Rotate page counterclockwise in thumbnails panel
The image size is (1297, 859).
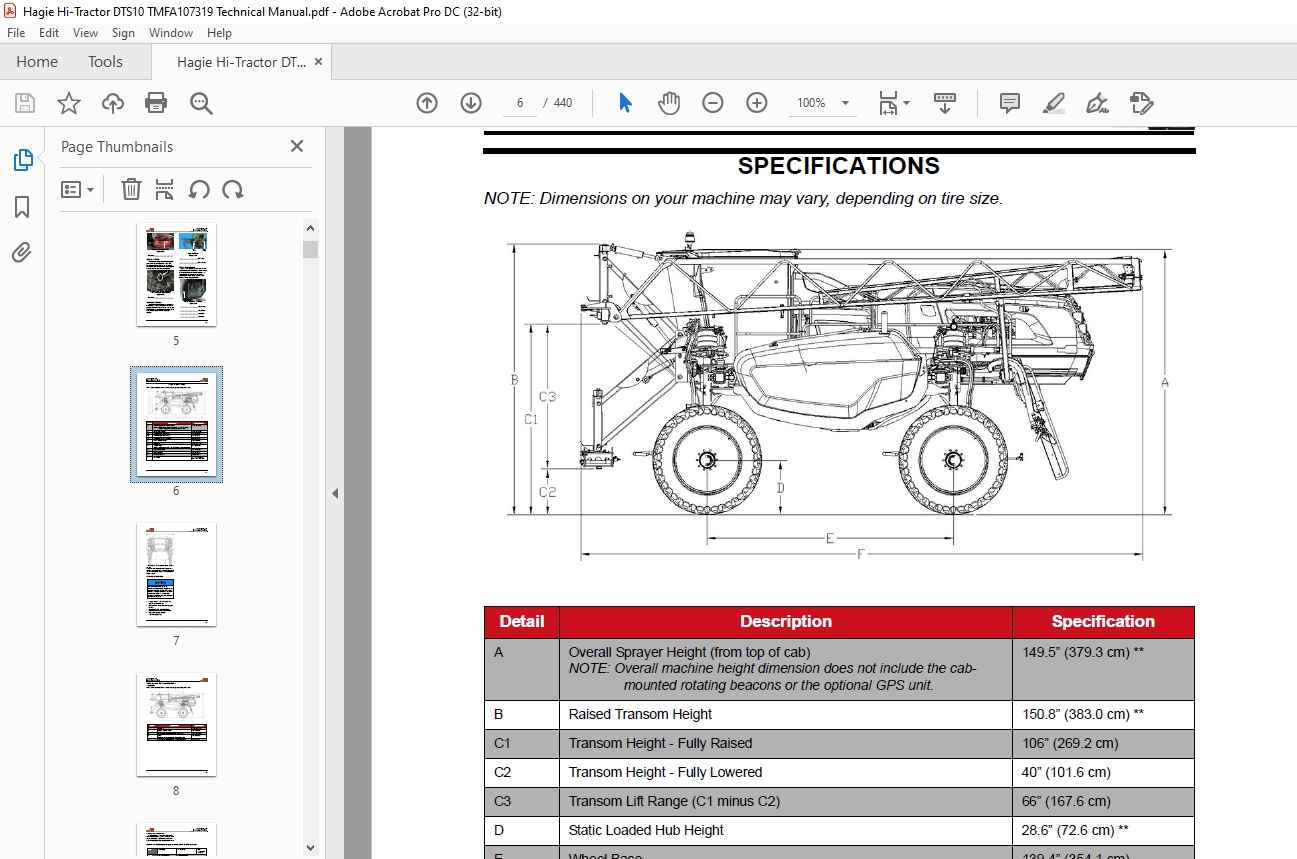click(199, 189)
